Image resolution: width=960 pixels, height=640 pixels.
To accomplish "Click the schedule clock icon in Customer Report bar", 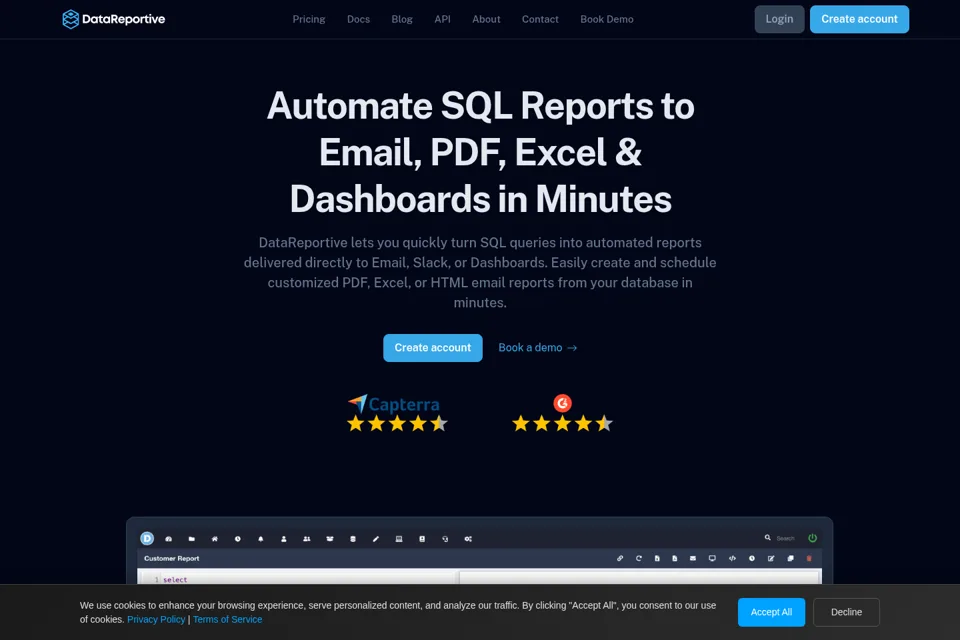I will [752, 559].
